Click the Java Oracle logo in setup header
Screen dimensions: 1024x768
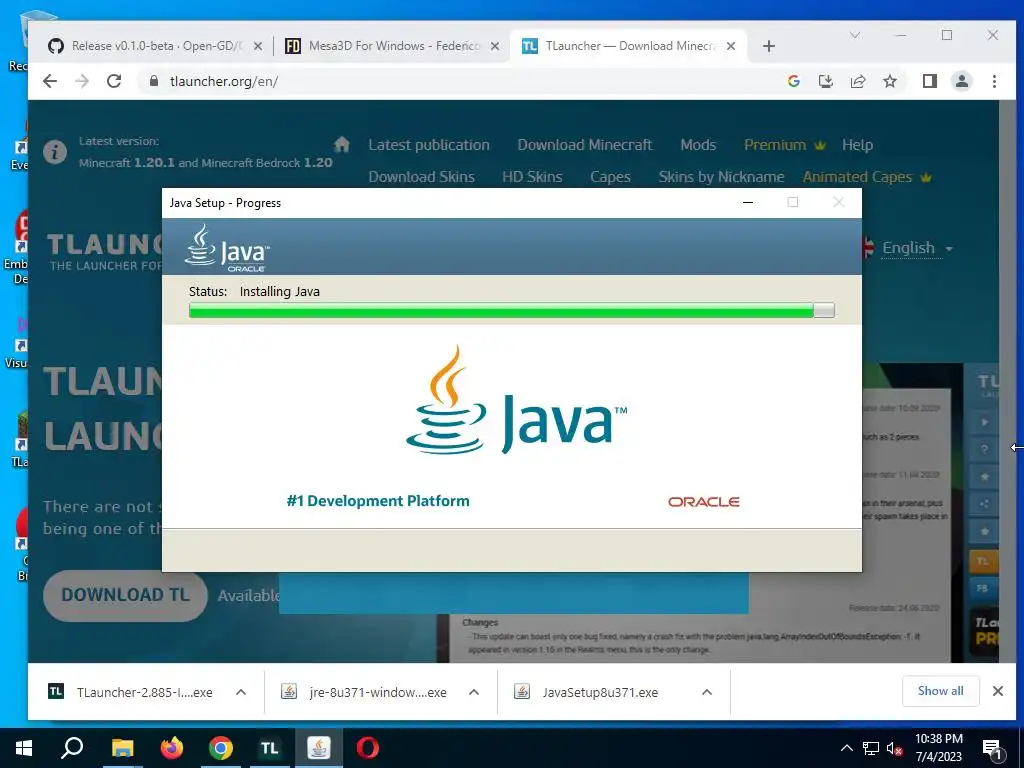click(227, 248)
